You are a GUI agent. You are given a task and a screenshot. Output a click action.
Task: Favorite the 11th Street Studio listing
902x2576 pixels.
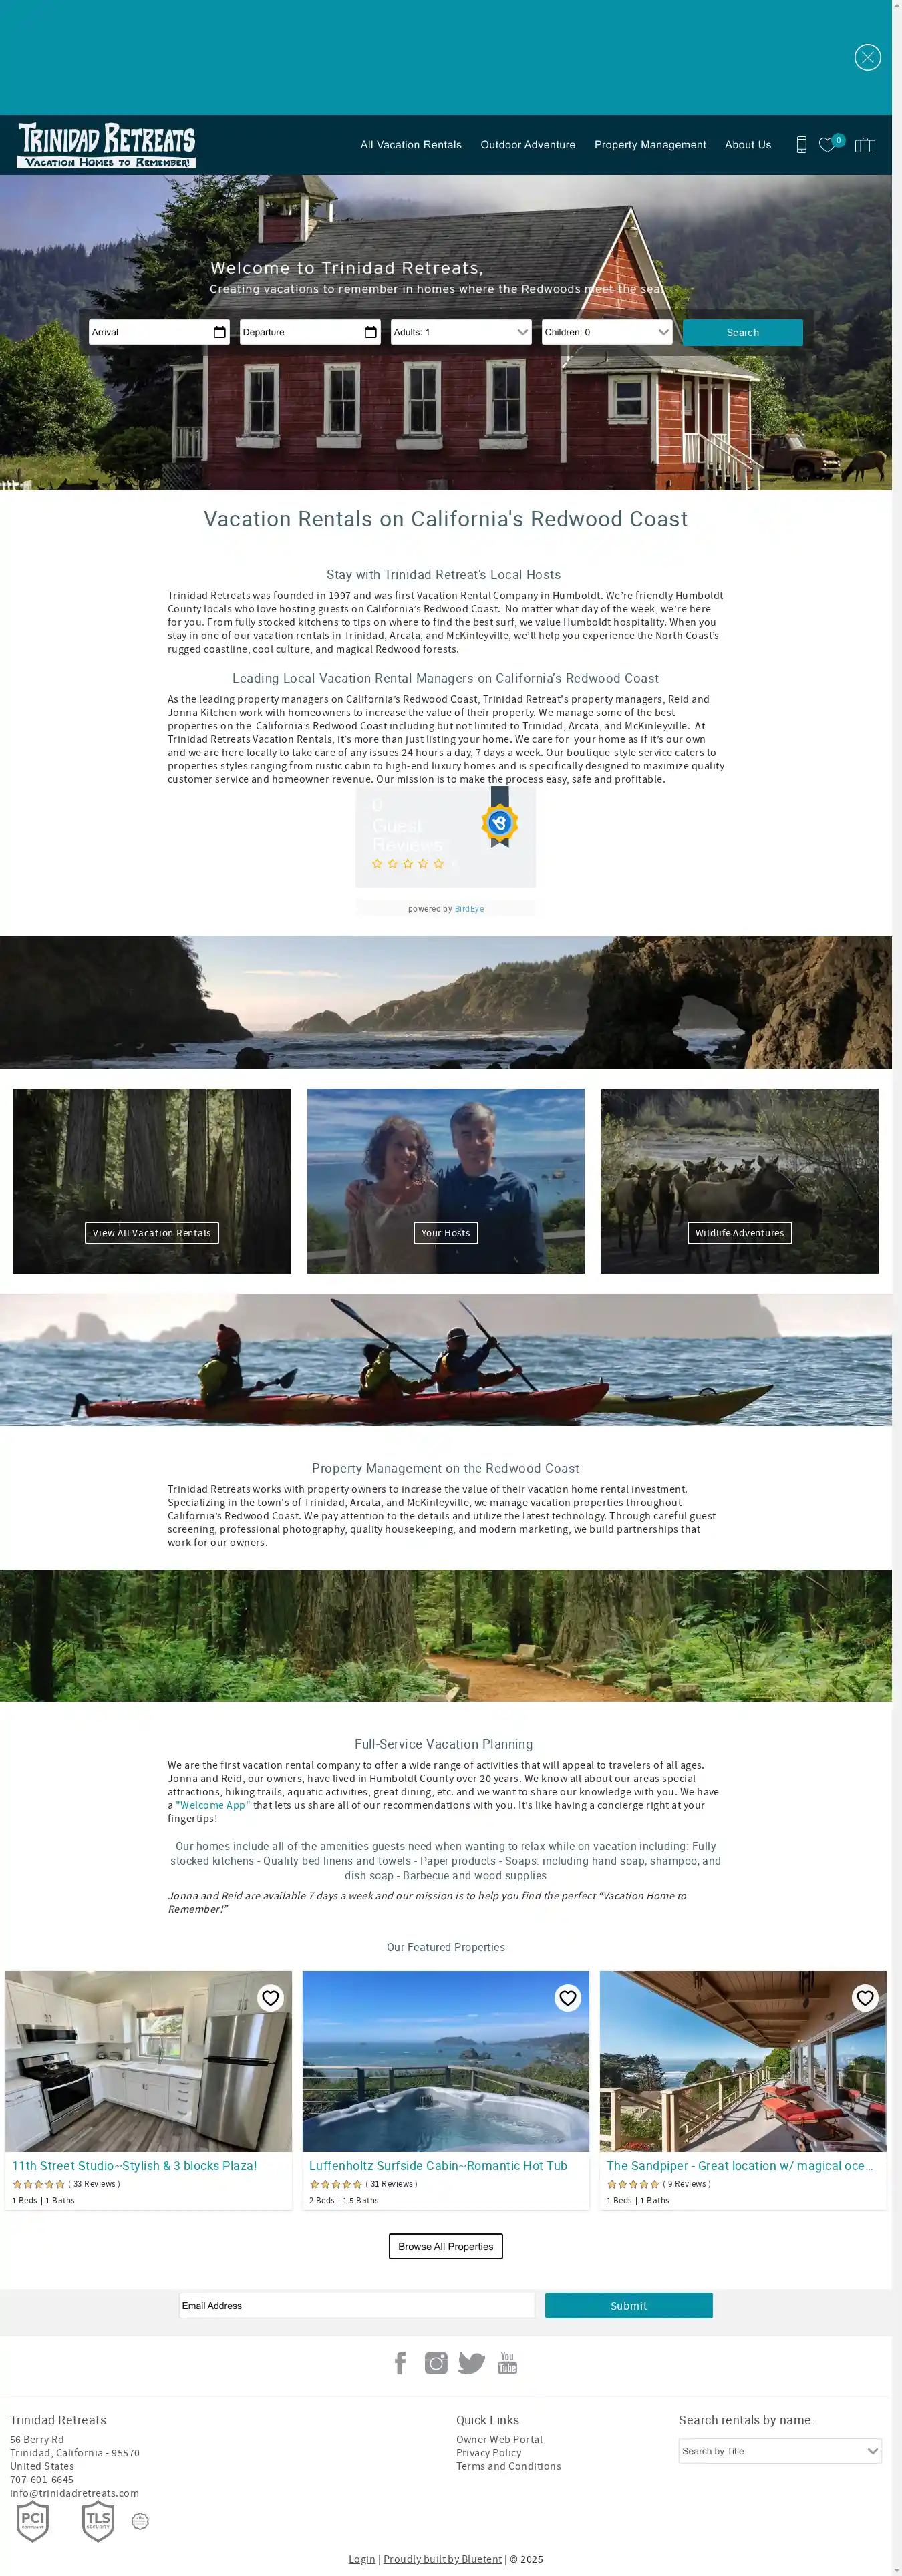coord(270,1998)
